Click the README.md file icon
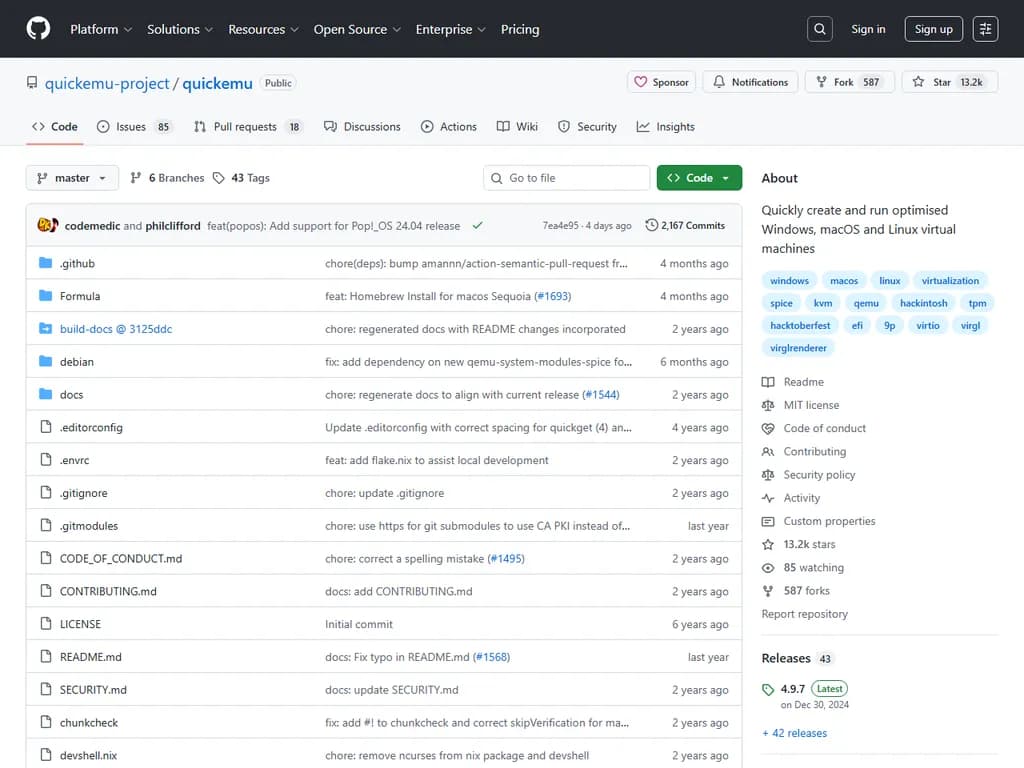 pos(45,656)
